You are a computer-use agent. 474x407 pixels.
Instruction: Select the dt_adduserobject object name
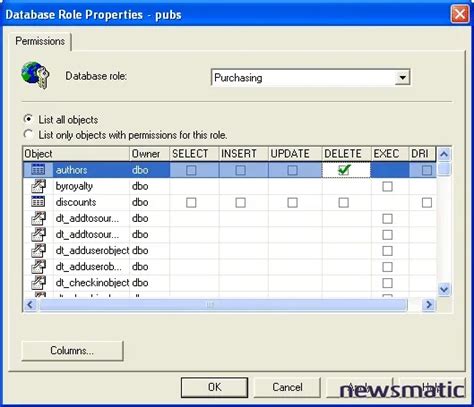[92, 250]
